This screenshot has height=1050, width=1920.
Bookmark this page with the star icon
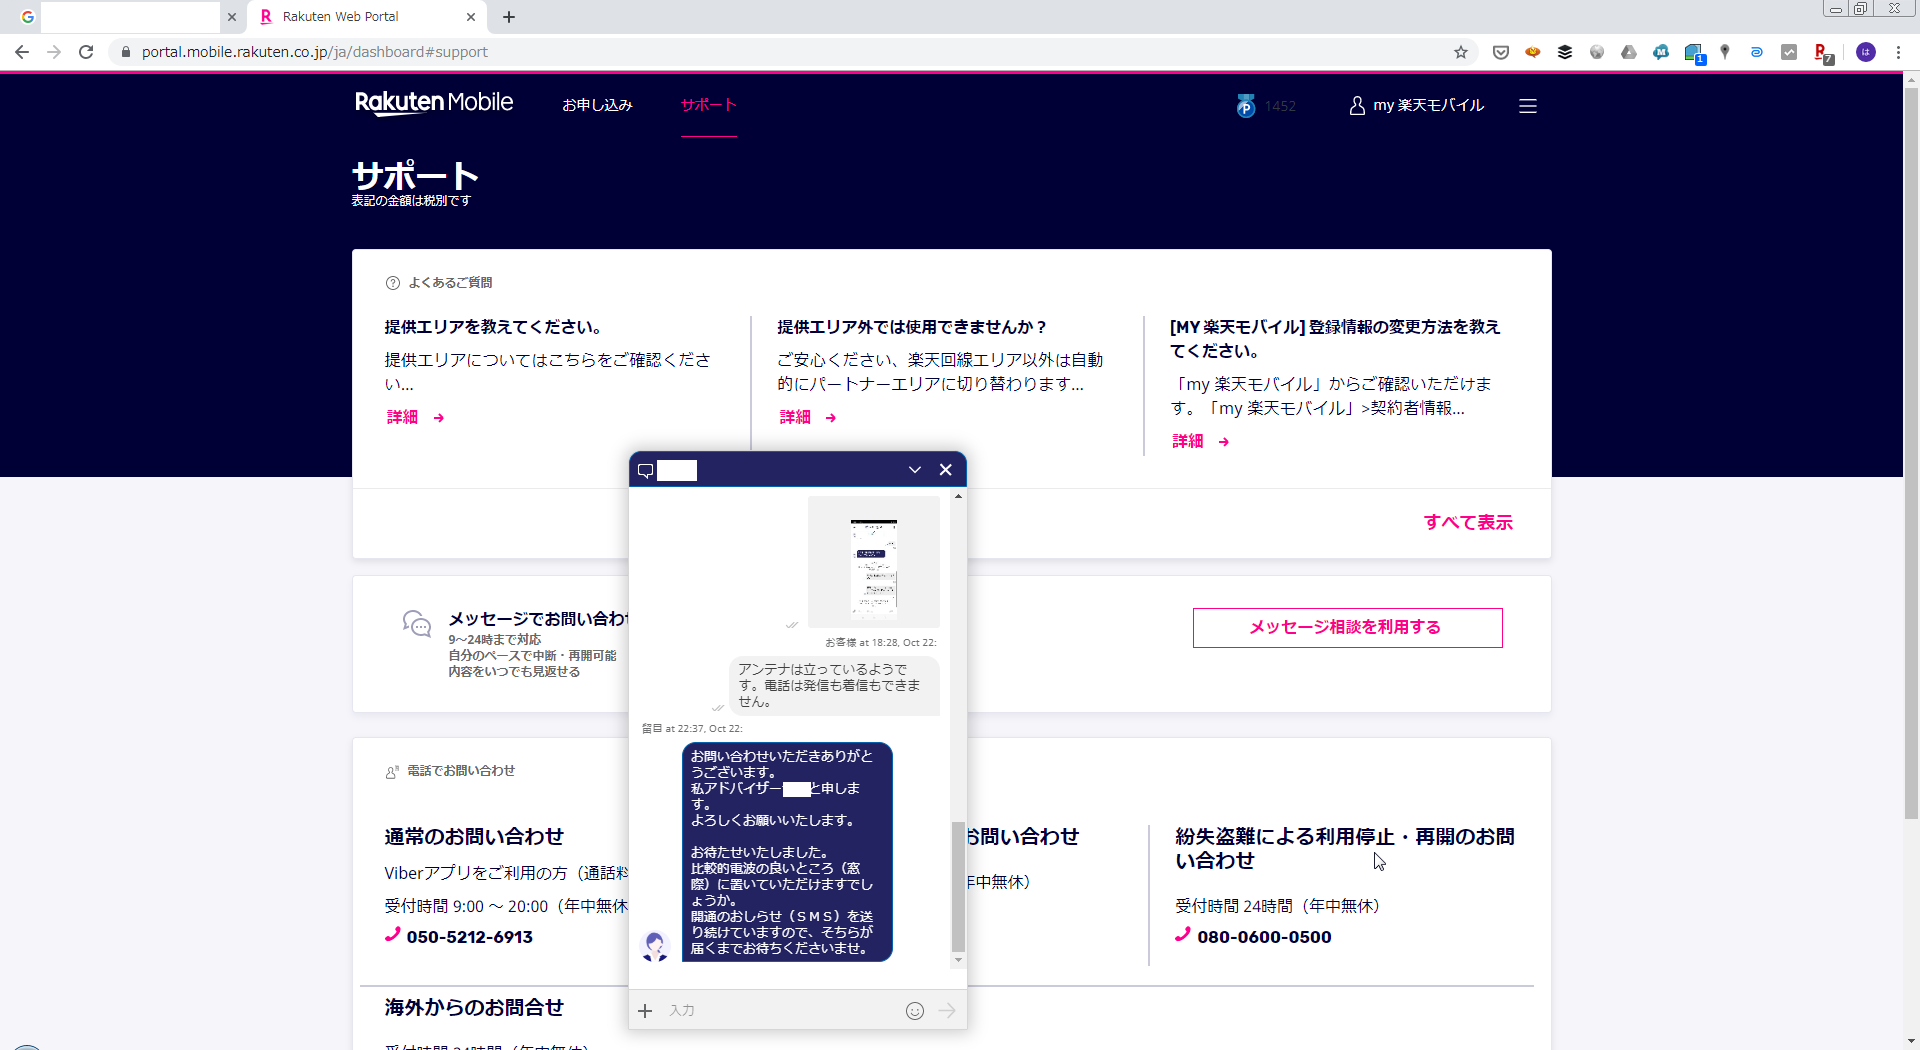[1461, 52]
